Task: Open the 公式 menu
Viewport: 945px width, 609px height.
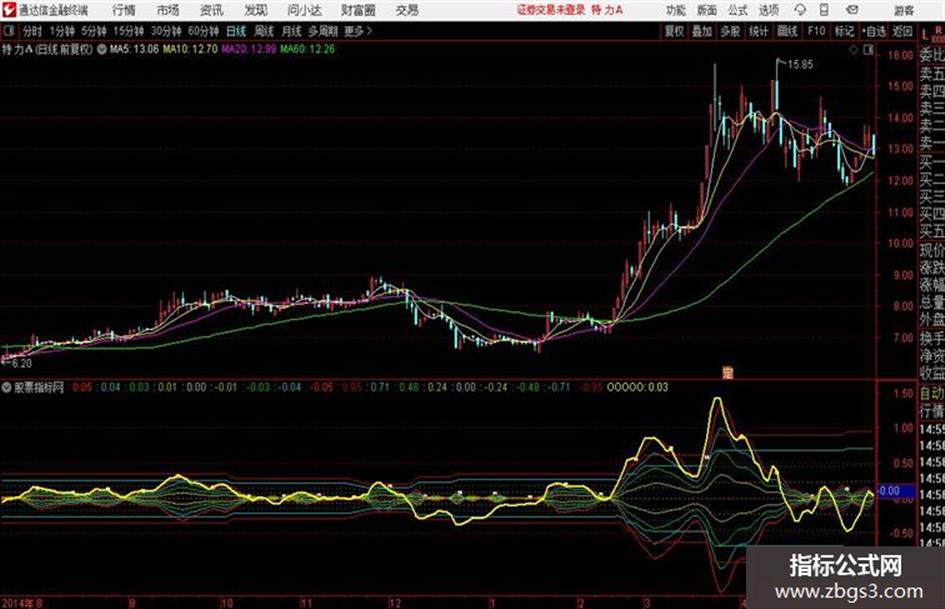Action: pos(738,10)
